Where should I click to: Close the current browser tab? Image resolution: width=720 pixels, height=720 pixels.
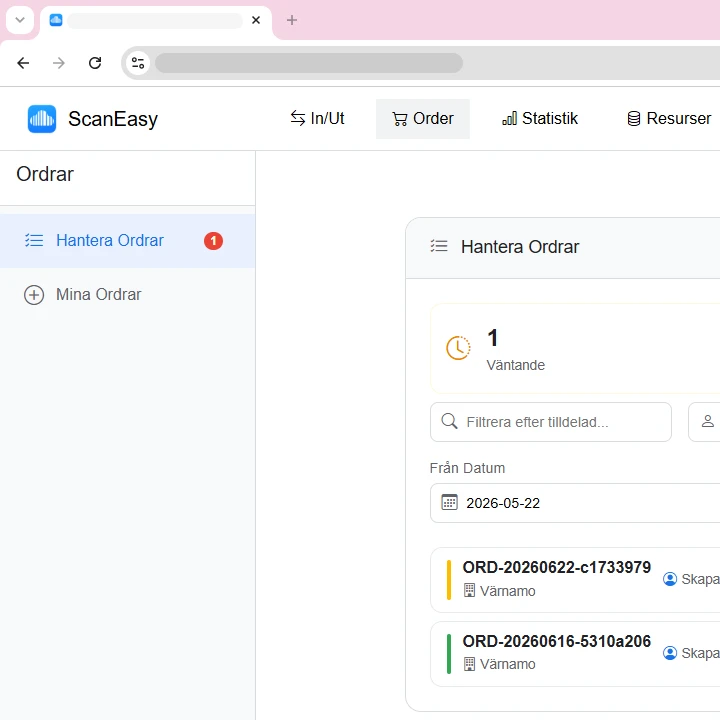click(x=256, y=20)
